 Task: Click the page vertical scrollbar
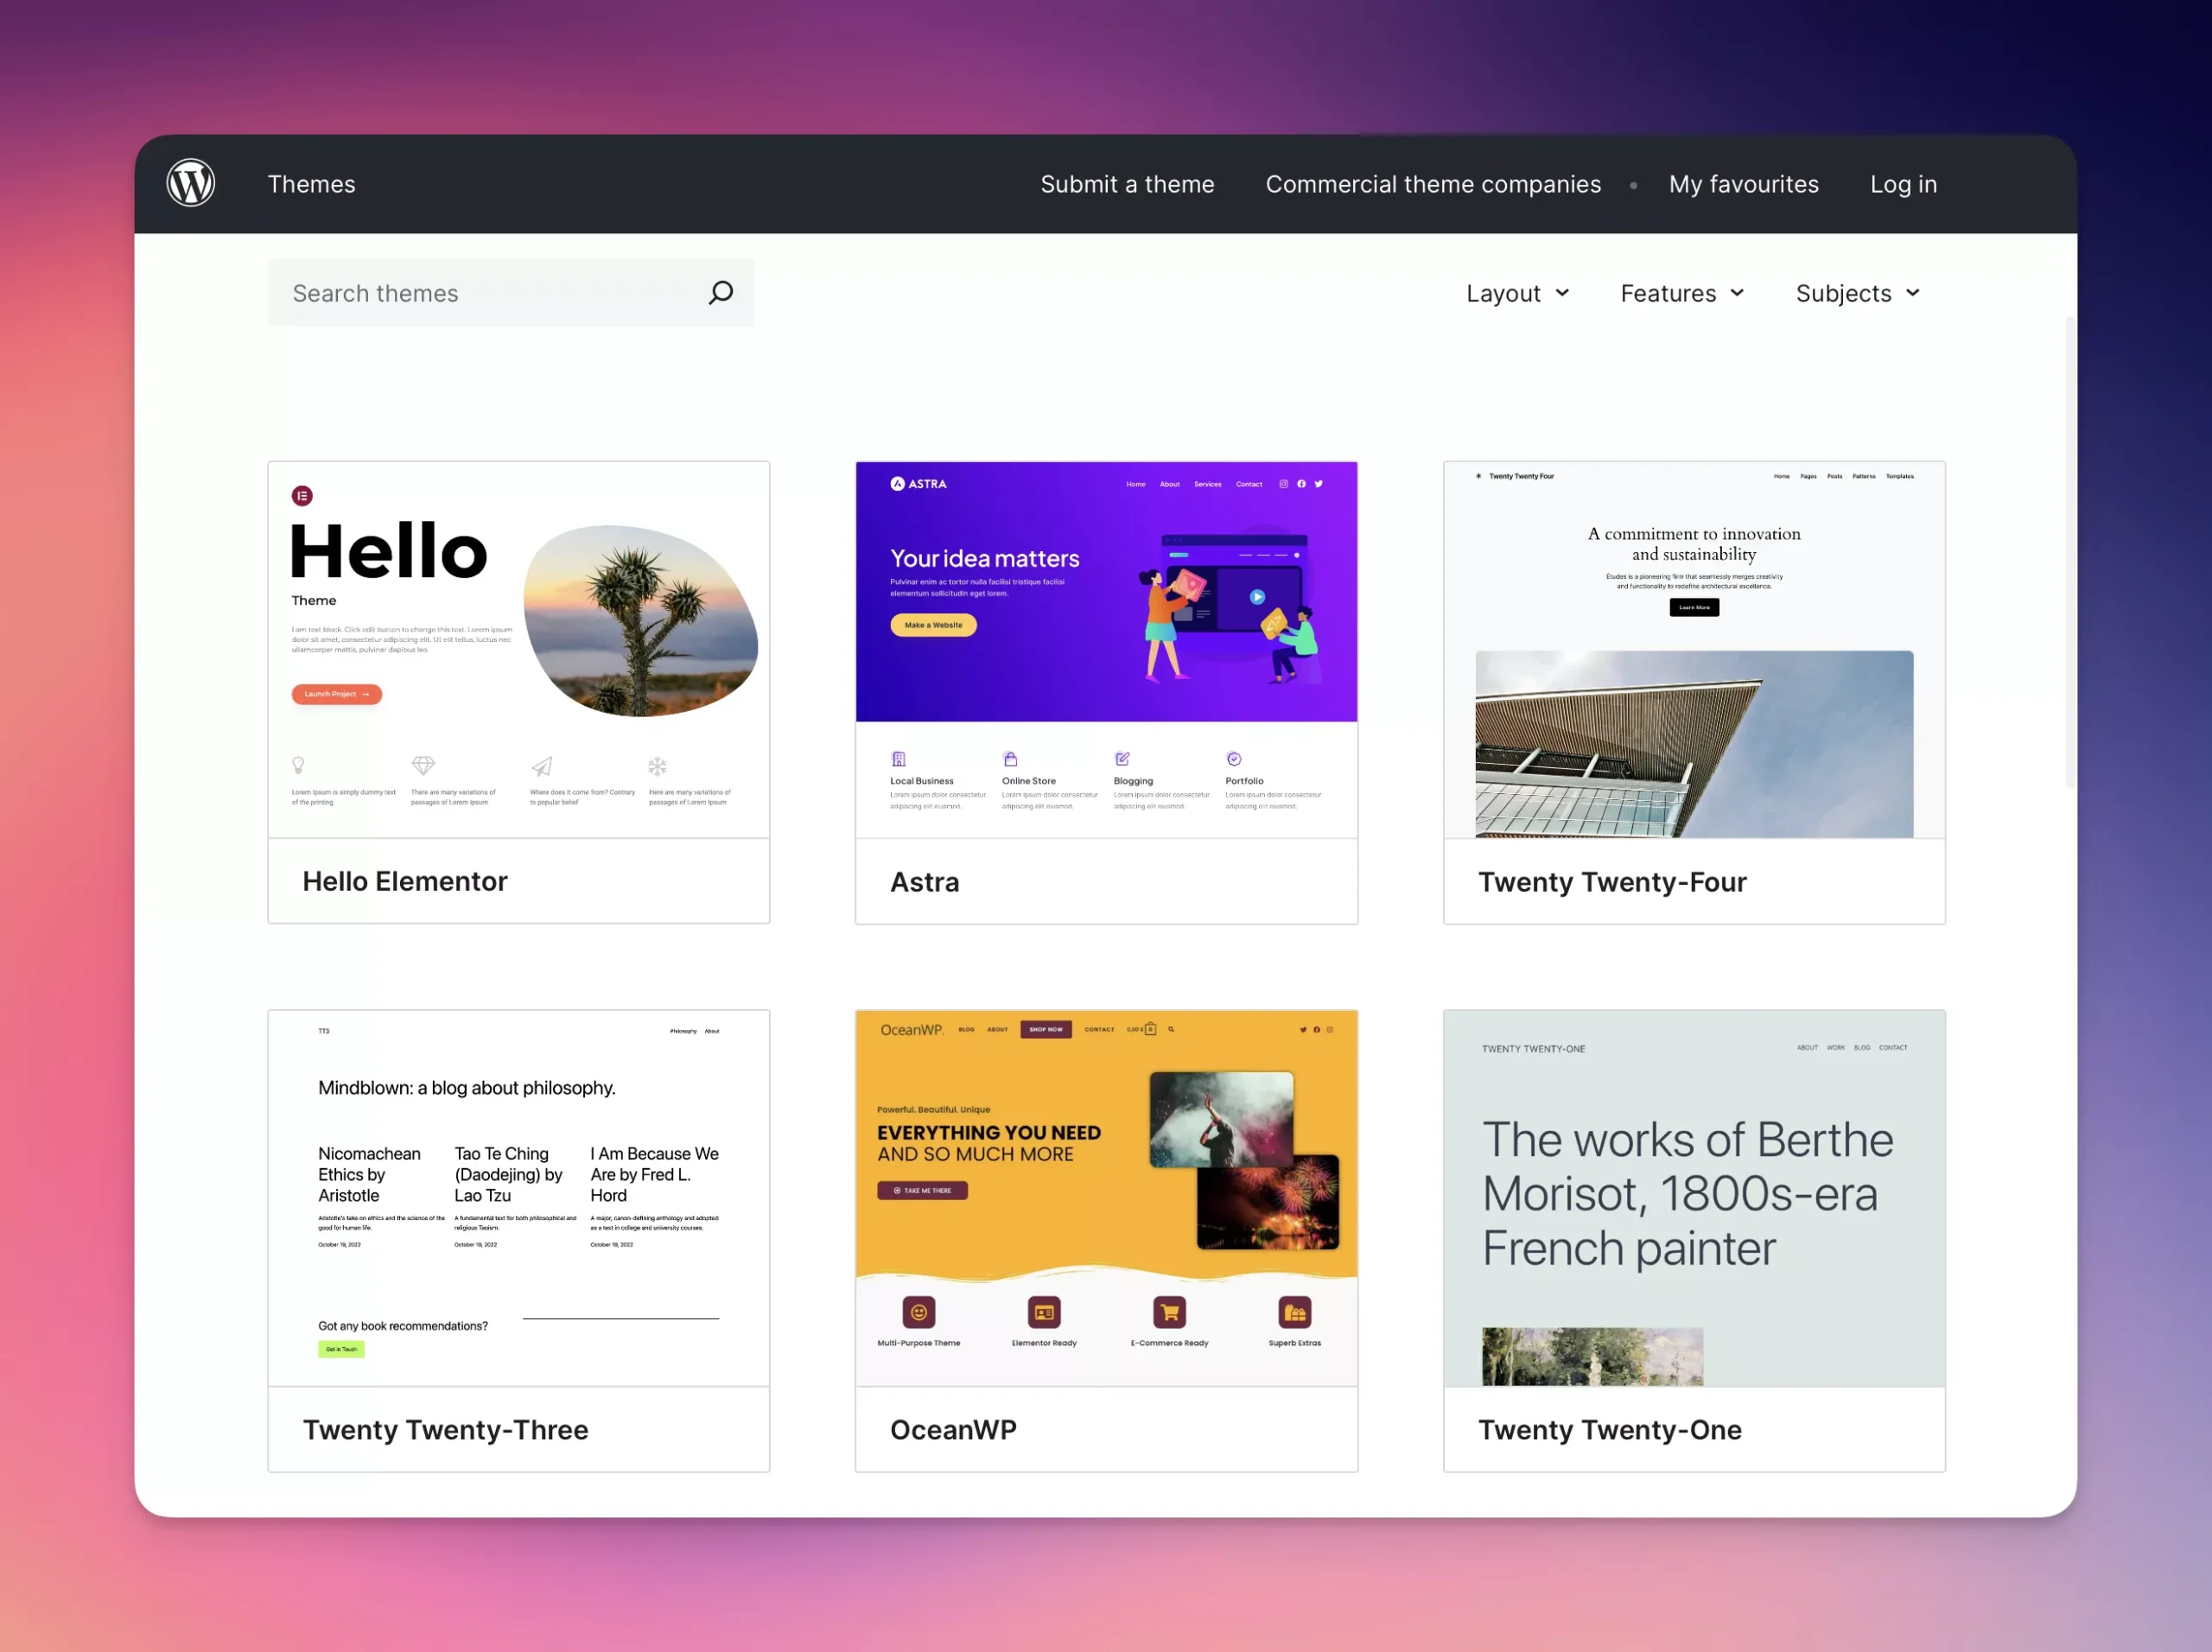click(2070, 553)
